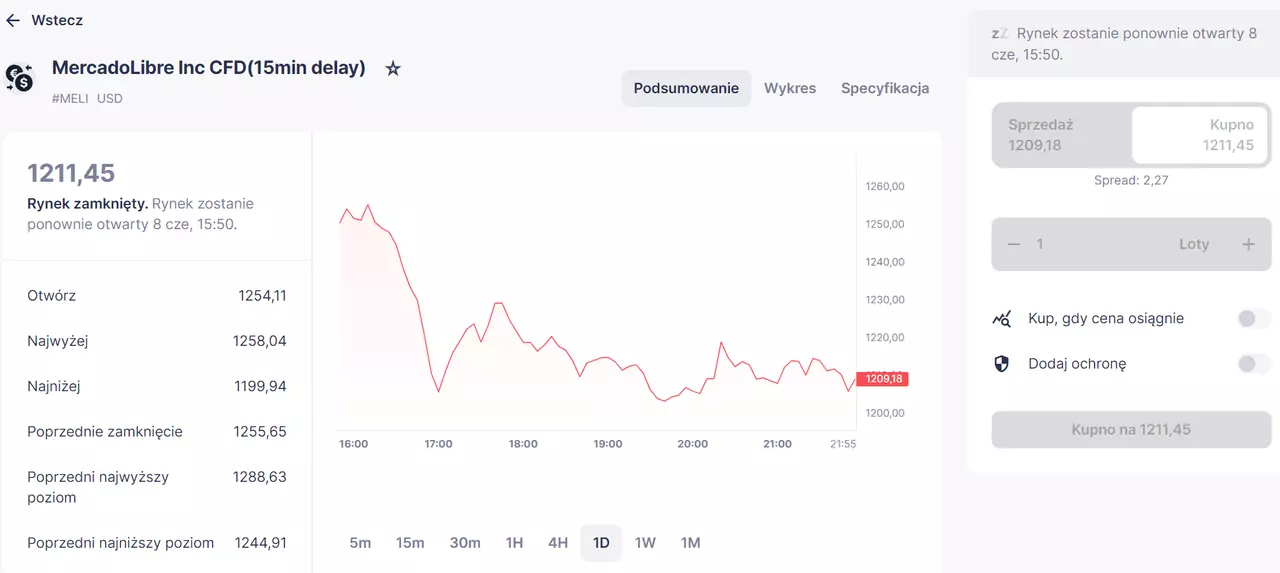Open the Wykres tab

pos(790,88)
